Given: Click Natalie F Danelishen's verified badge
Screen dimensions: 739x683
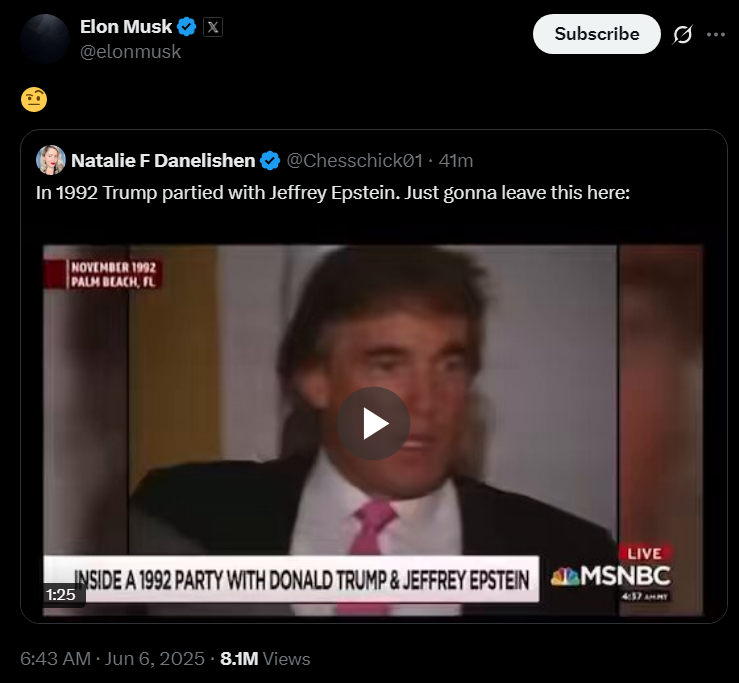Looking at the screenshot, I should [x=270, y=161].
